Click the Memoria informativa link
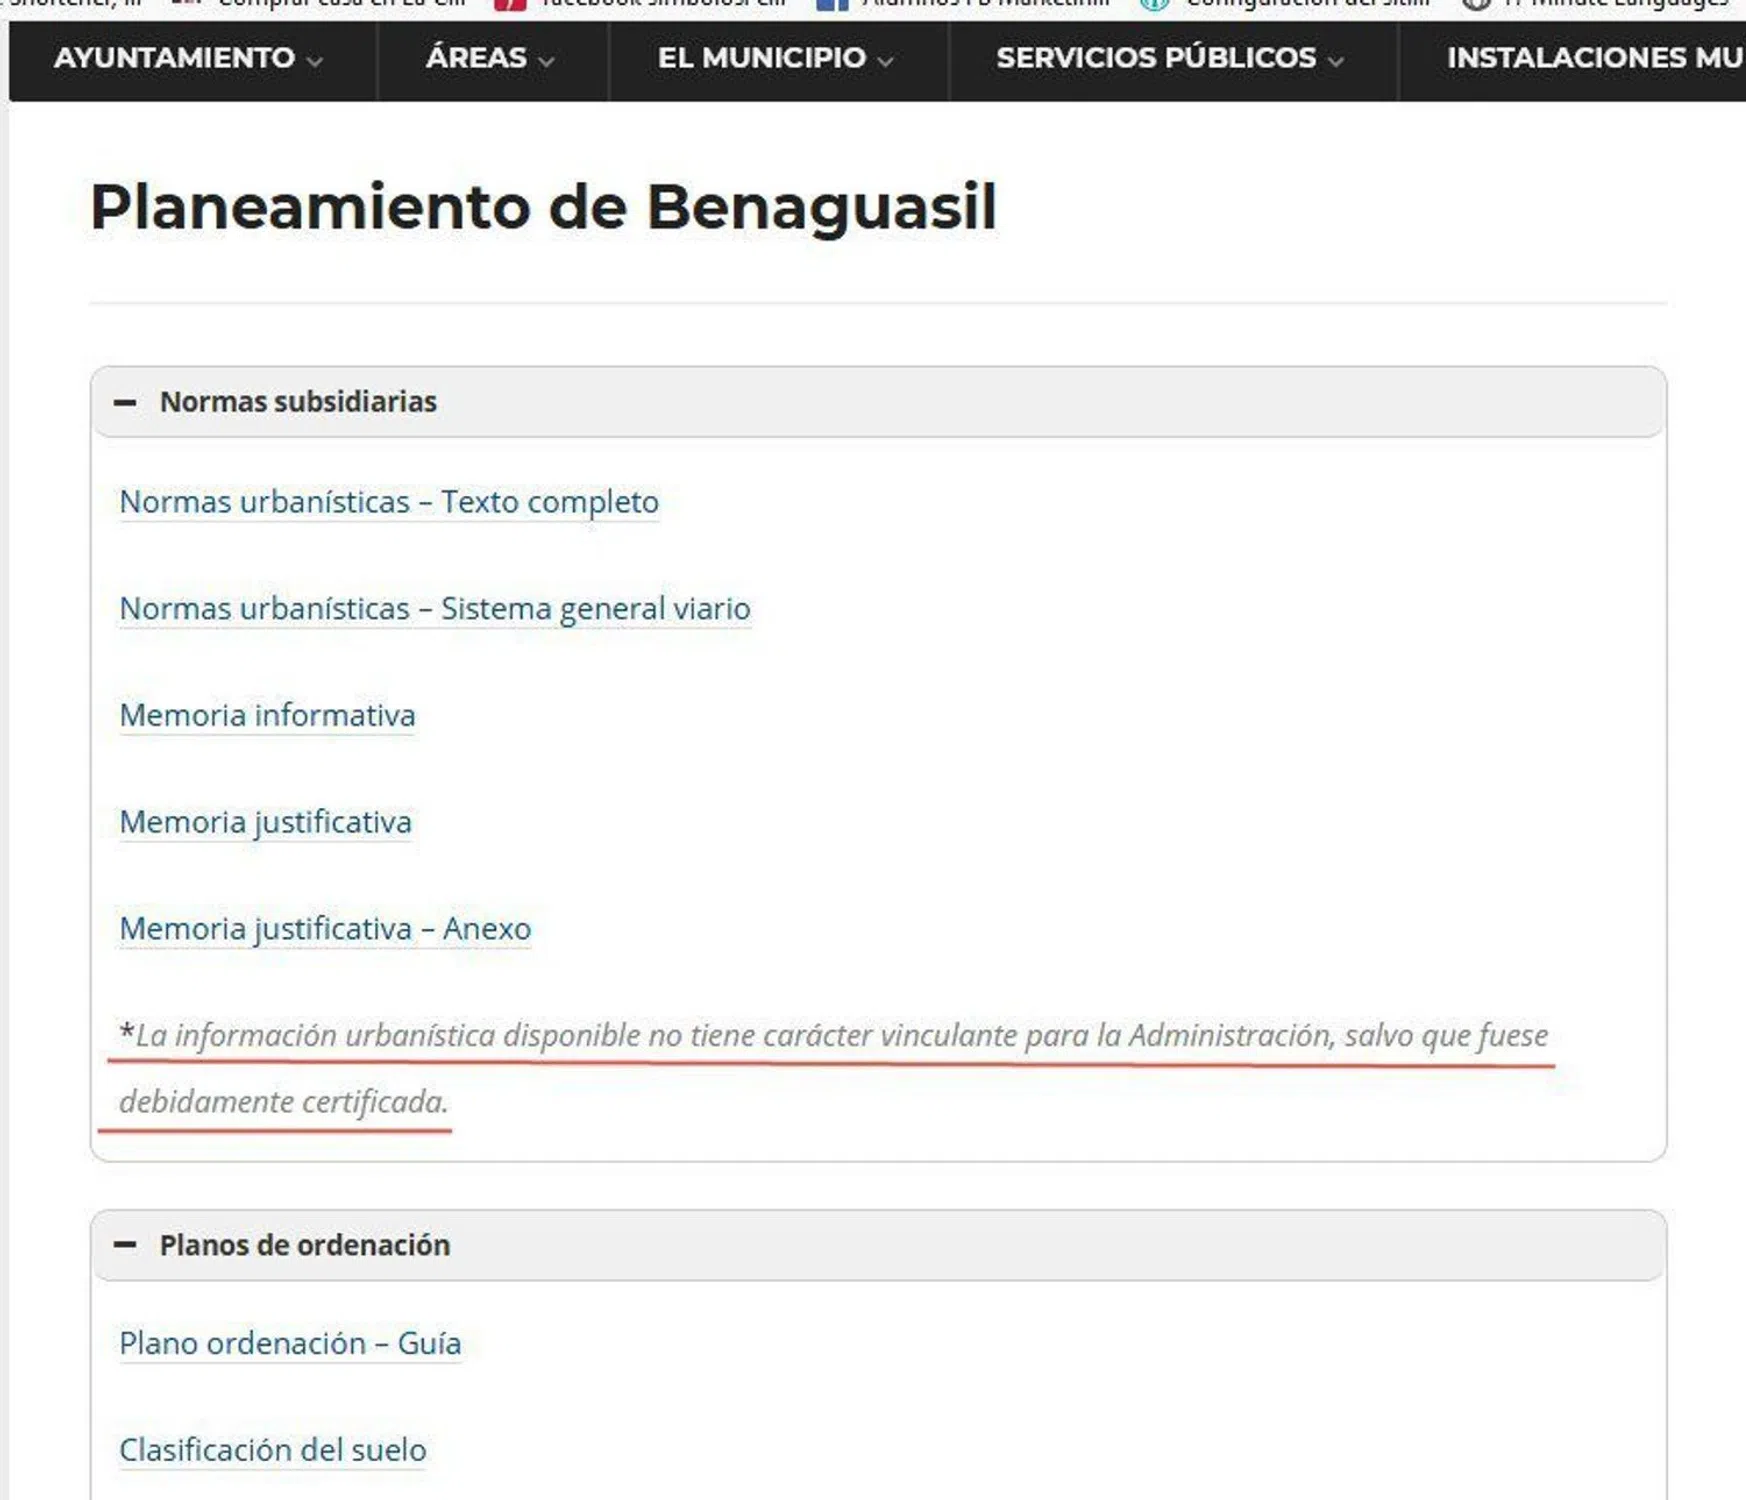Screen dimensions: 1746x1500 click(x=267, y=716)
